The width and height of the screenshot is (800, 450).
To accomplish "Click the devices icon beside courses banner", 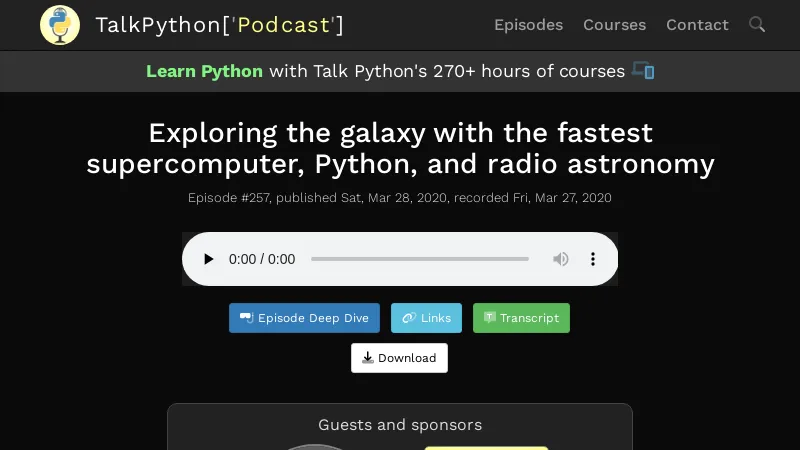I will [643, 70].
